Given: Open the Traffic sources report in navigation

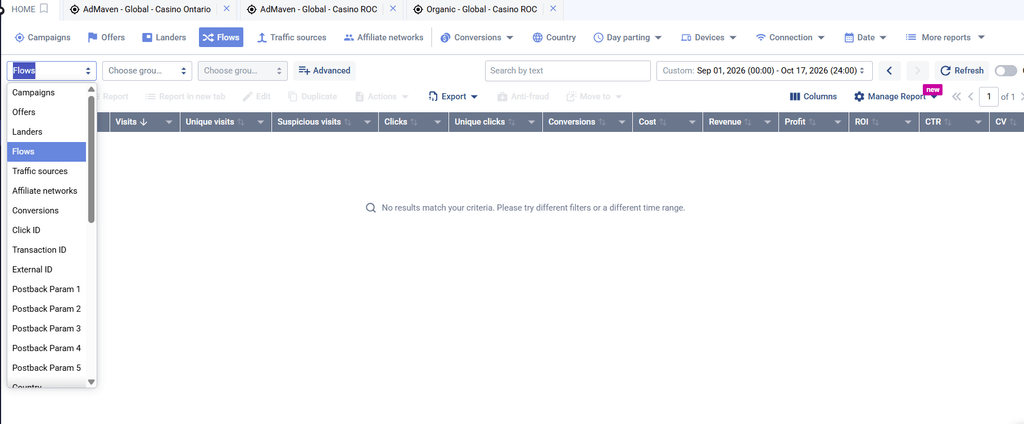Looking at the screenshot, I should click(291, 37).
